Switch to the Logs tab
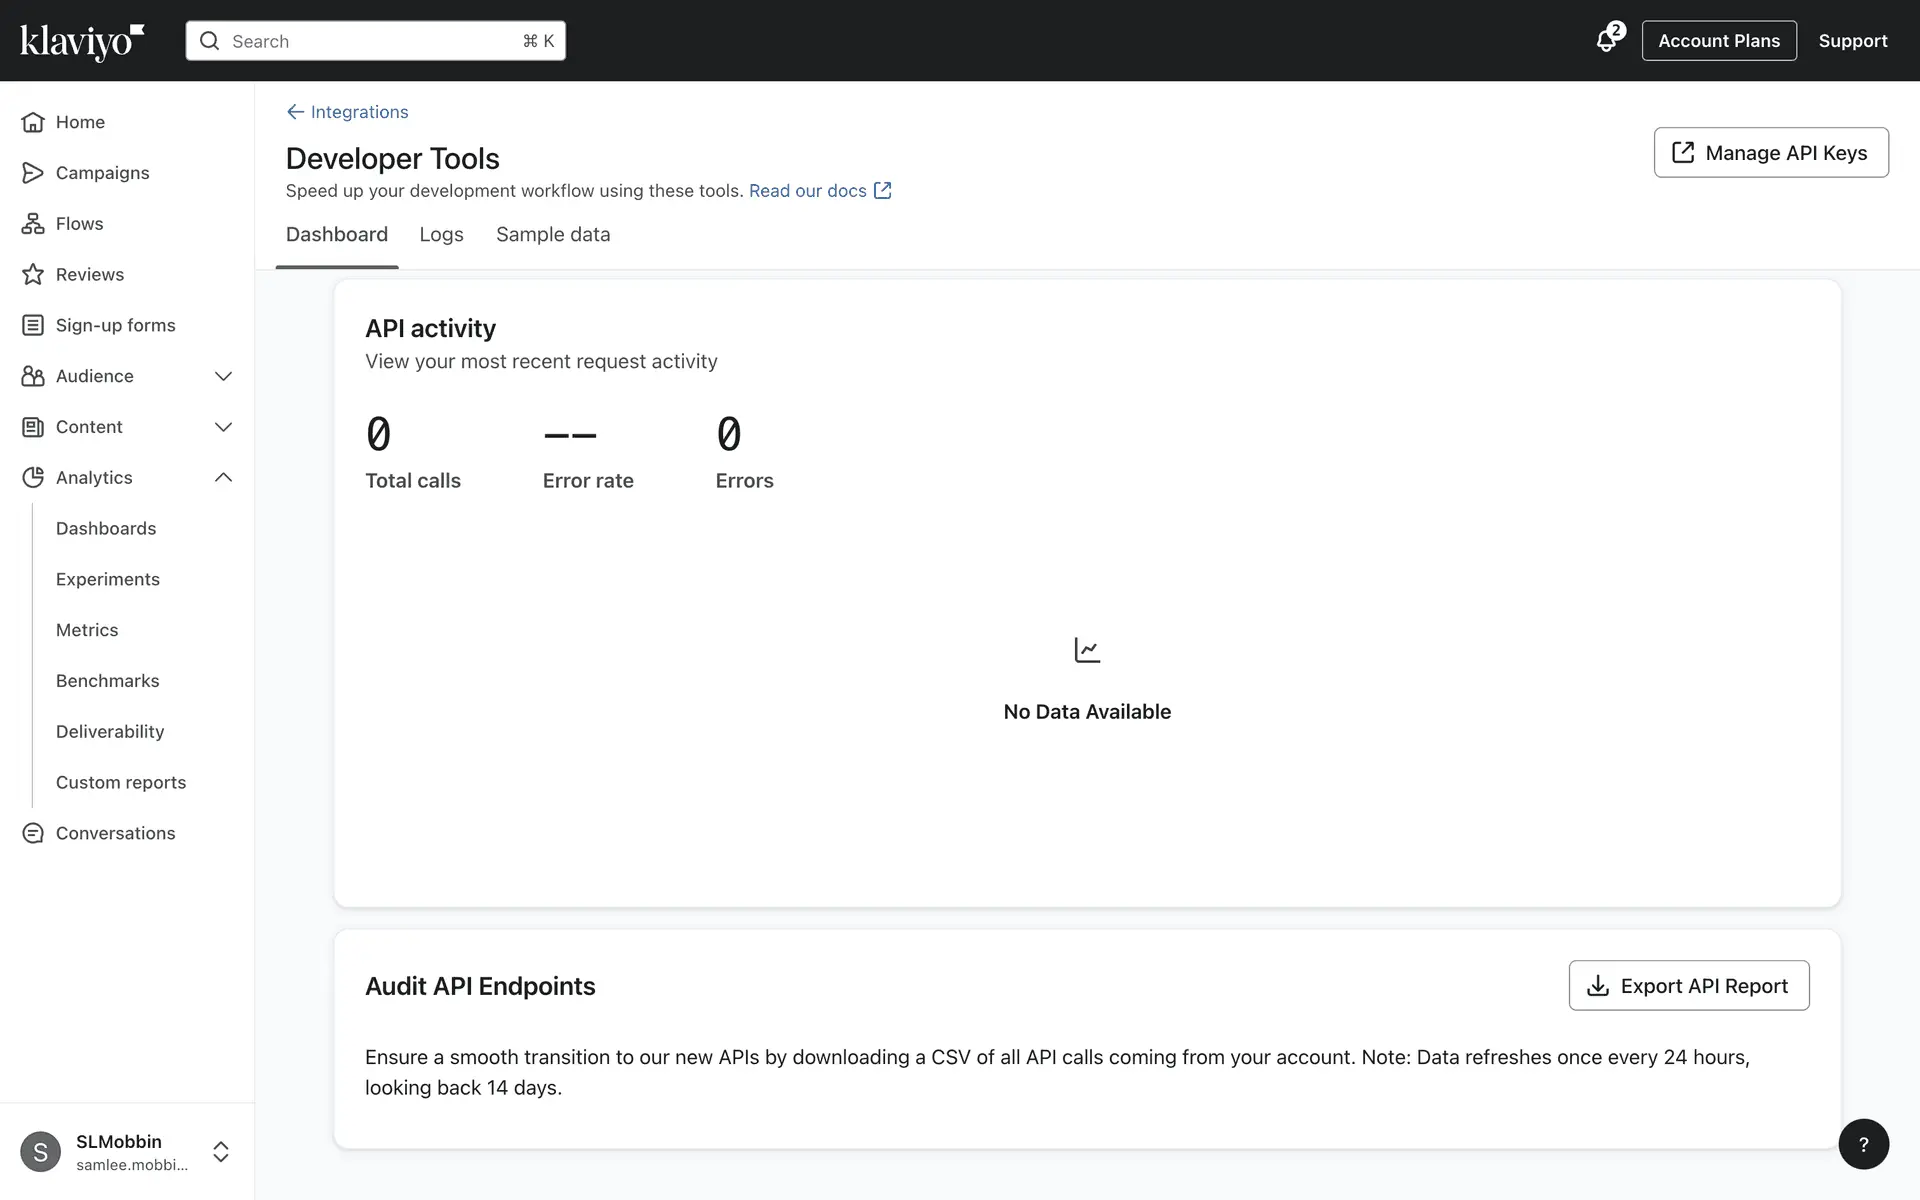The height and width of the screenshot is (1200, 1920). [441, 234]
